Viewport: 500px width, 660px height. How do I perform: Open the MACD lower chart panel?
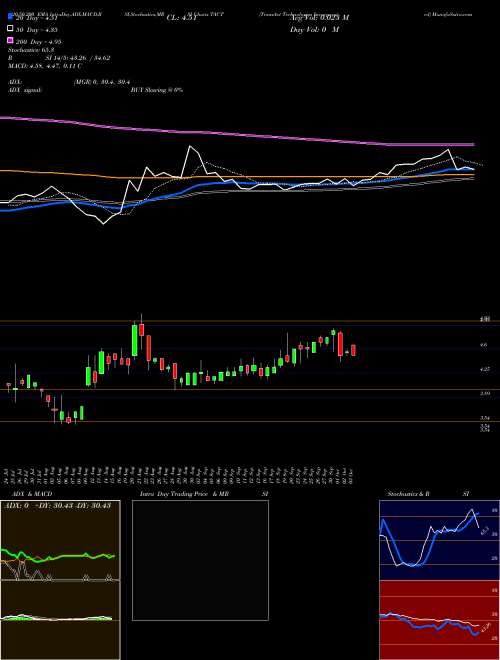(60, 620)
